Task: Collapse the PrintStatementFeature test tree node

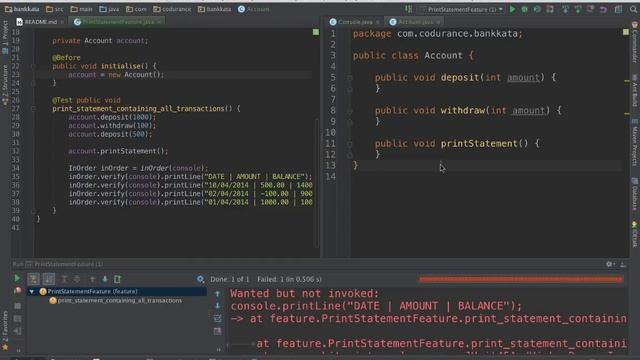Action: 31,291
